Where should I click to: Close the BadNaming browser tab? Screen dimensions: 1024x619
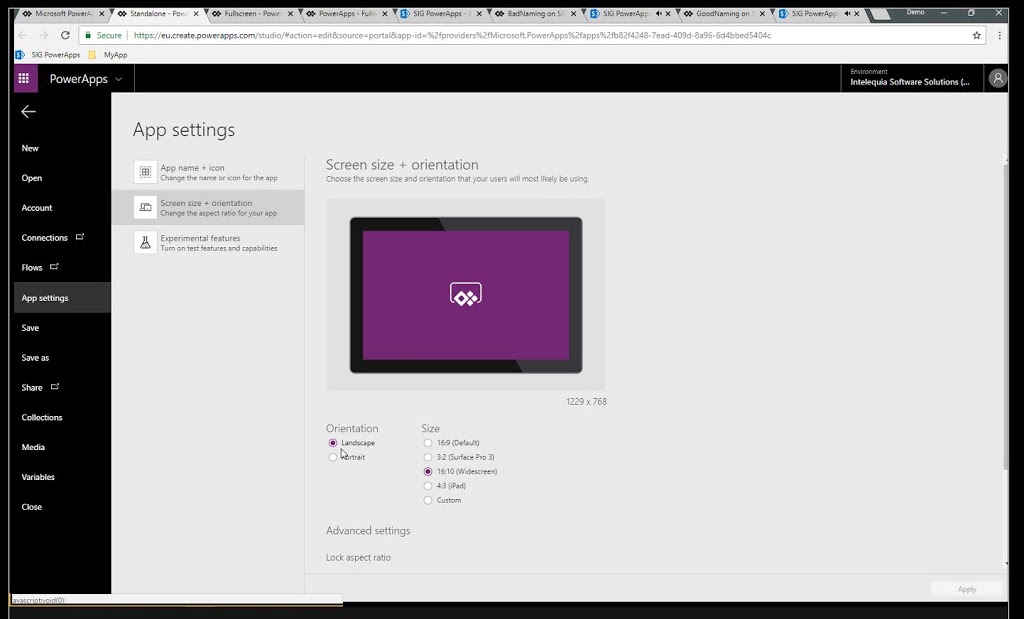[x=573, y=14]
